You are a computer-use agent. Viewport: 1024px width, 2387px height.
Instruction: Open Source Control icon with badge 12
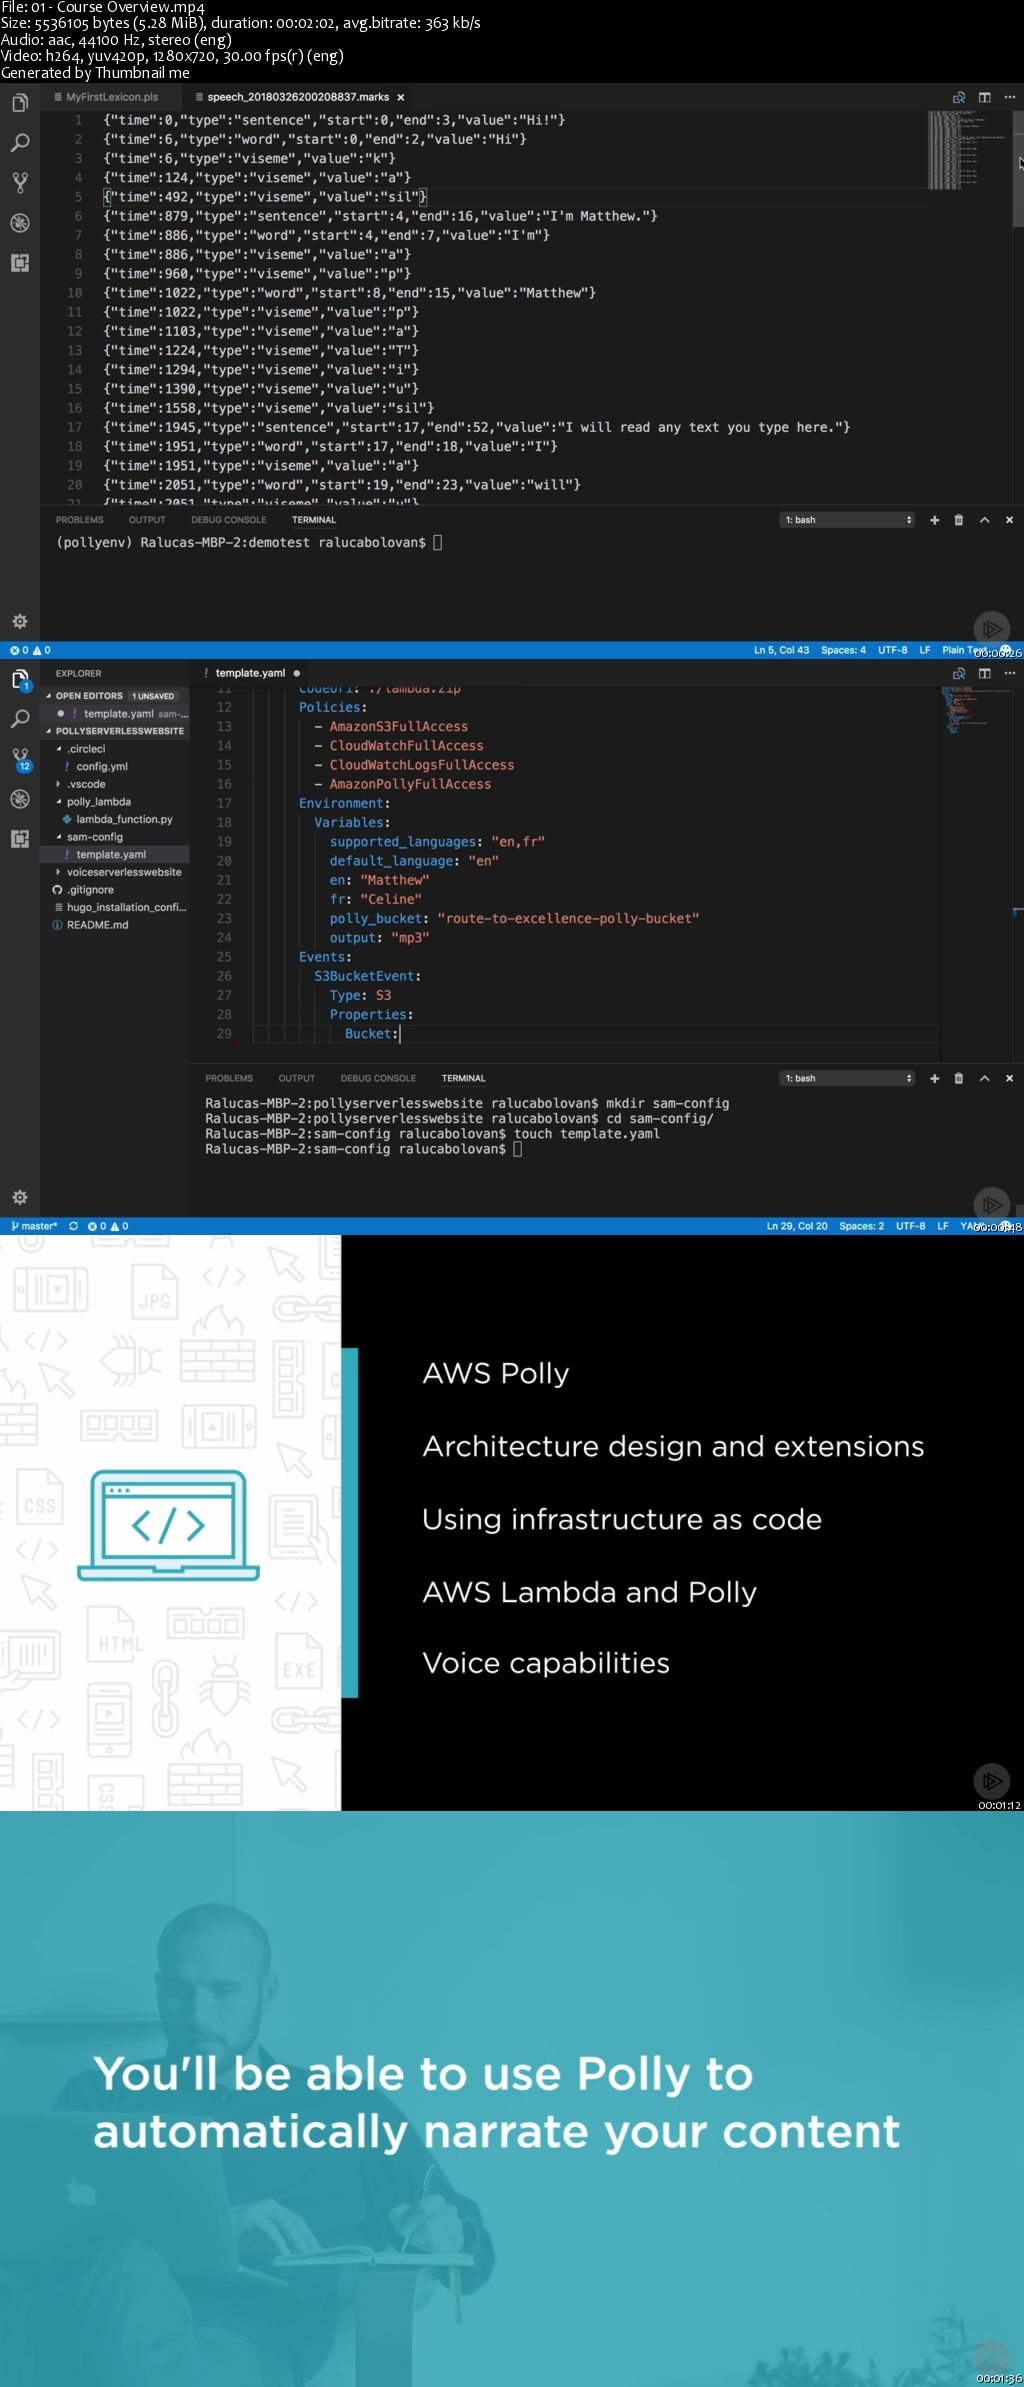pyautogui.click(x=20, y=760)
